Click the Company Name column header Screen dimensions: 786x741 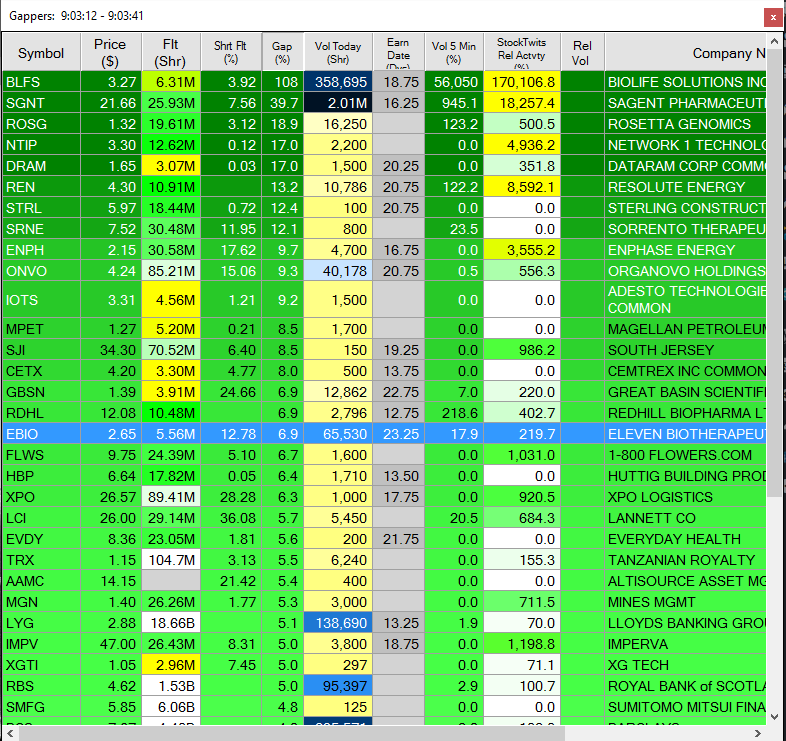pyautogui.click(x=686, y=53)
